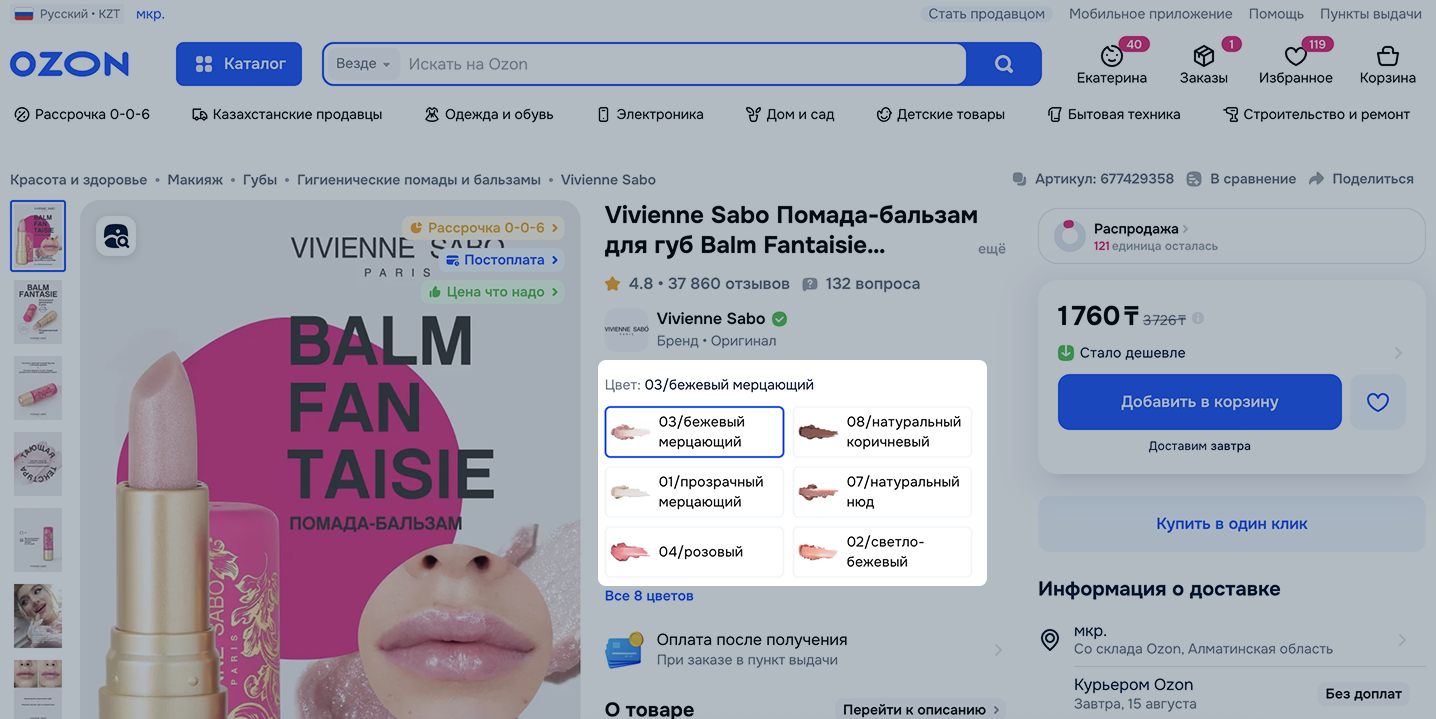The height and width of the screenshot is (719, 1436).
Task: Click the location pin delivery icon
Action: point(1050,640)
